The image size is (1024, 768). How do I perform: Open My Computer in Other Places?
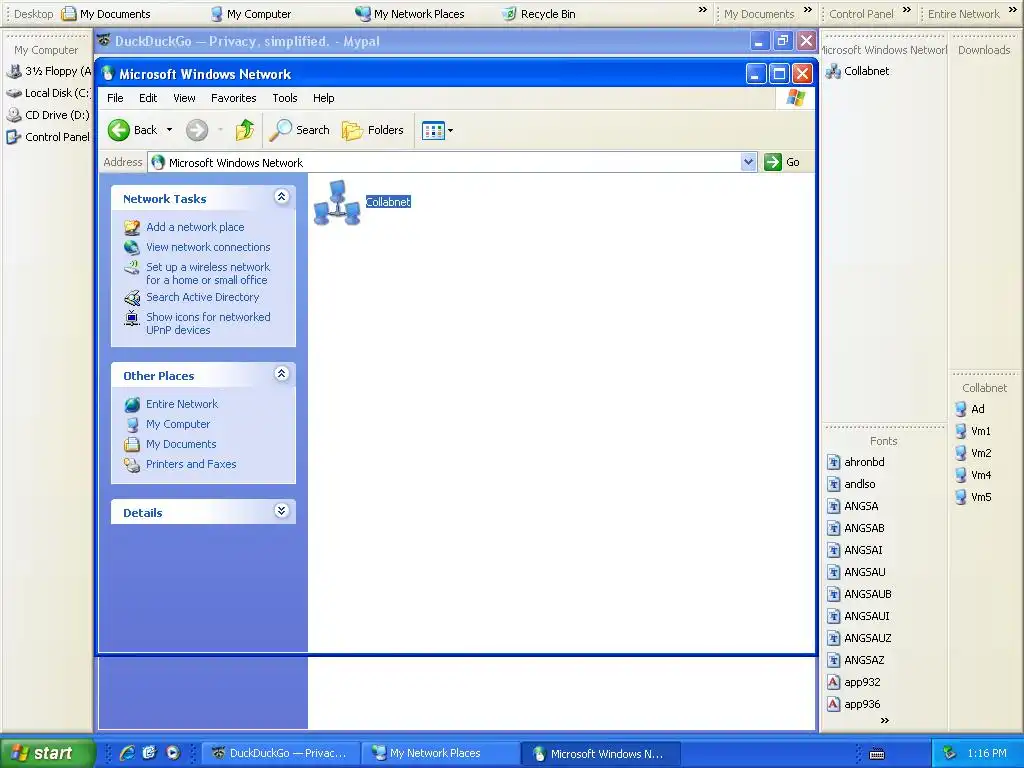[178, 424]
